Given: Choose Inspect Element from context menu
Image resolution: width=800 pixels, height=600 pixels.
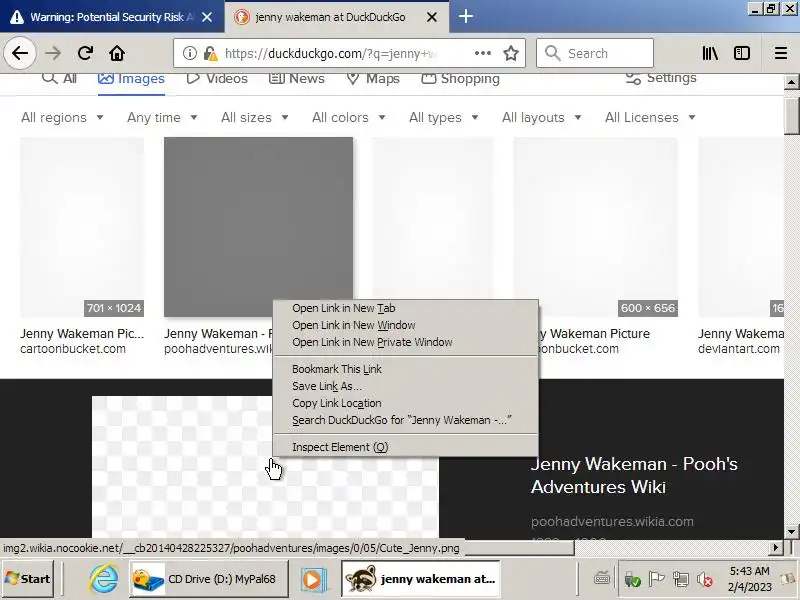Looking at the screenshot, I should click(x=406, y=447).
